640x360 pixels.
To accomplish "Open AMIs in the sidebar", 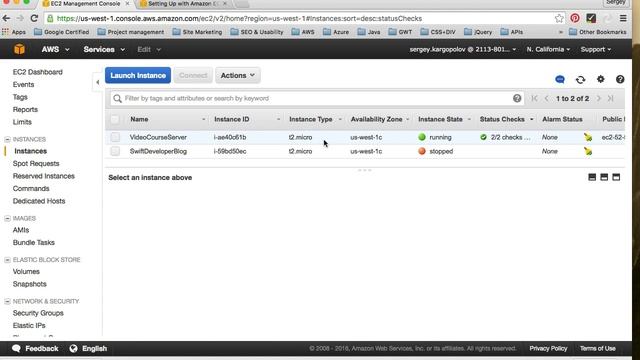I will pos(21,230).
